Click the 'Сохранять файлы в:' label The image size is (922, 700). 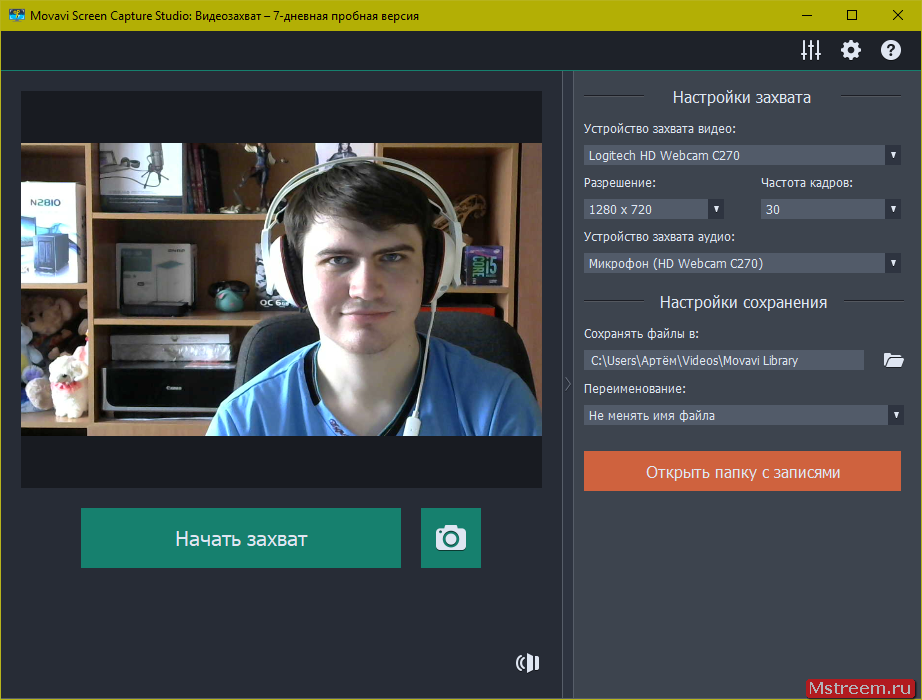click(642, 334)
